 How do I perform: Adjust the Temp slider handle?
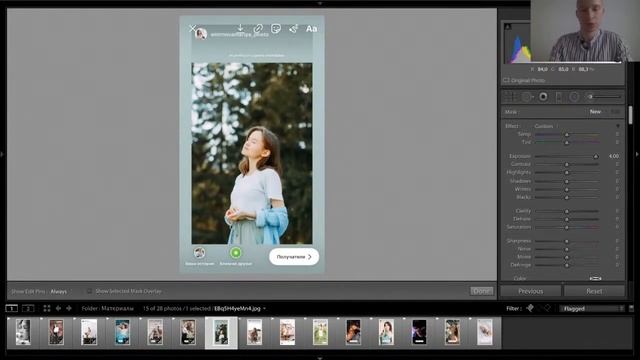point(567,134)
